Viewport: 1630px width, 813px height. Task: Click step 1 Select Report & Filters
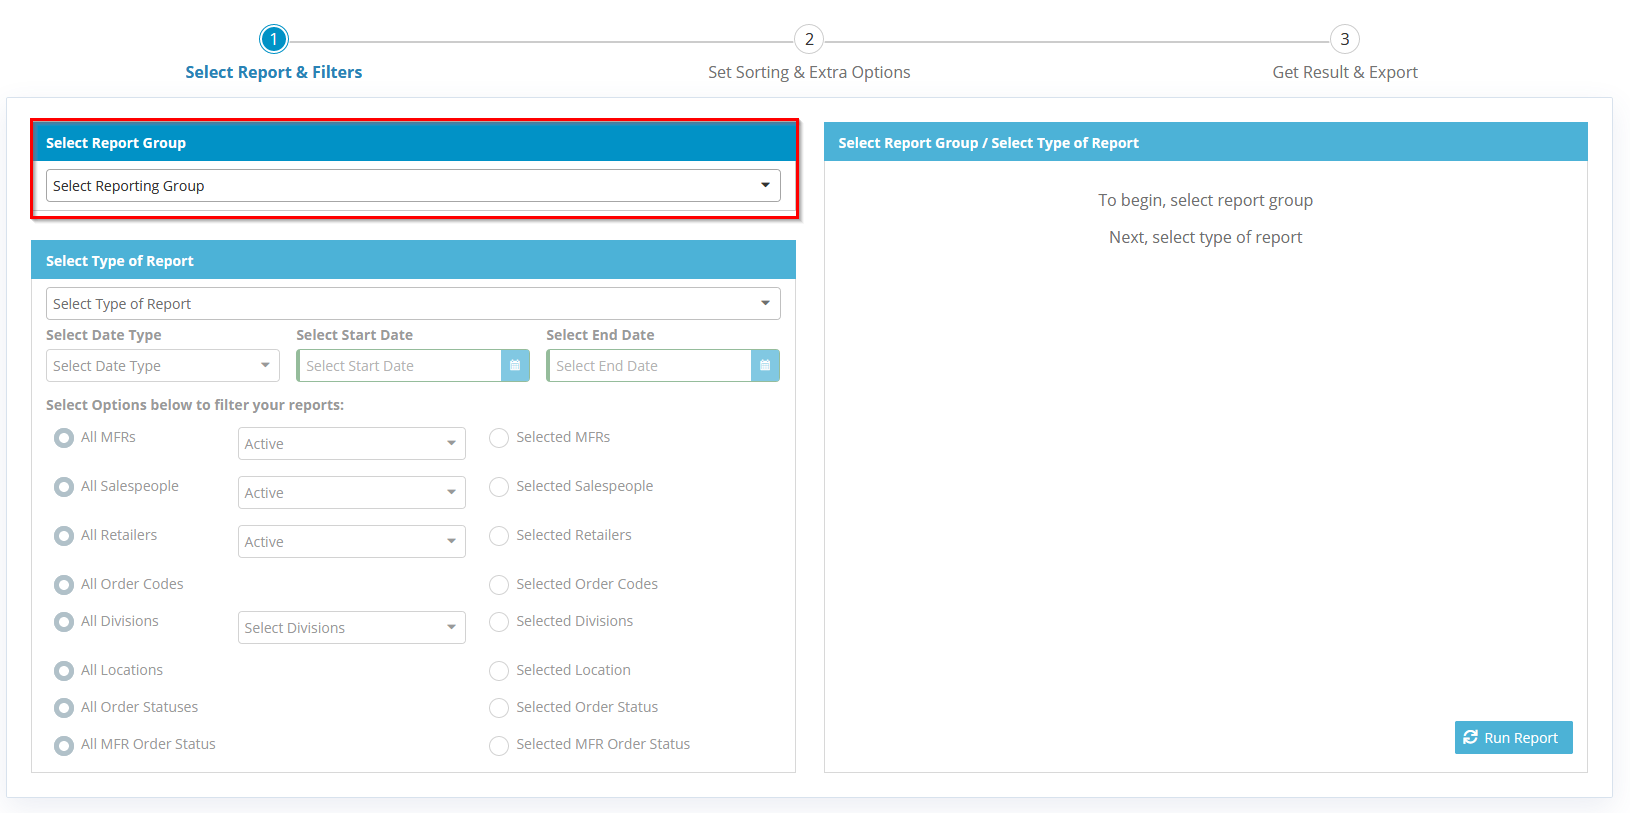(273, 40)
